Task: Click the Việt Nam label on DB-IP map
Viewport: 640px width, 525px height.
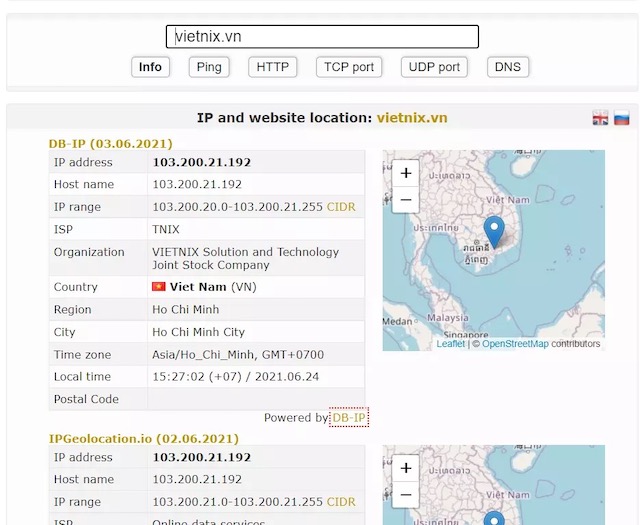Action: (x=508, y=200)
